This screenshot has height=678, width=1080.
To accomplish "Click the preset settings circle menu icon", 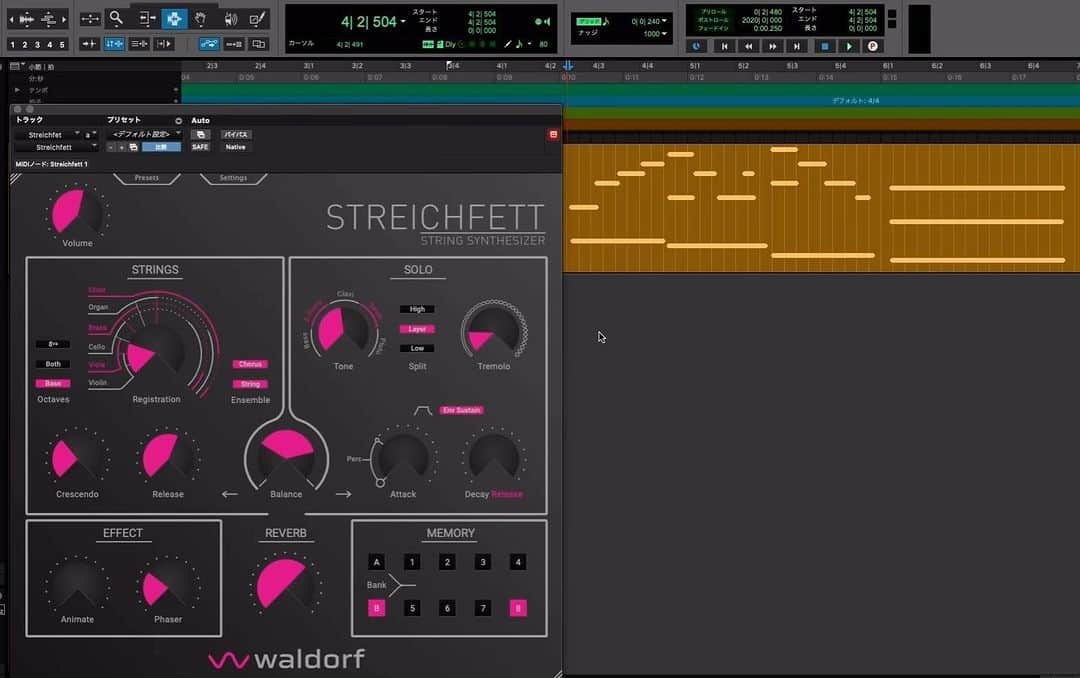I will click(x=178, y=121).
